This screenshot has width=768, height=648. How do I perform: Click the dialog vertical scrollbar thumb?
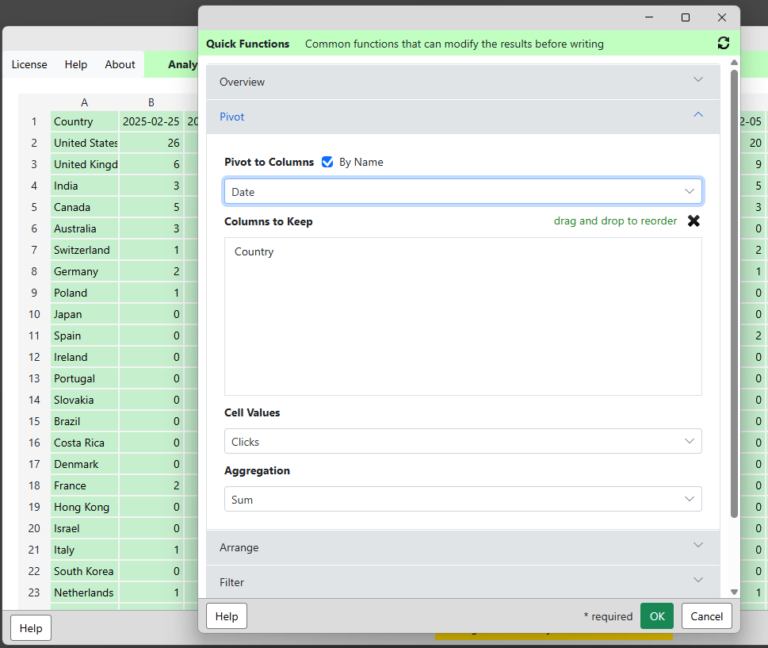click(x=734, y=294)
